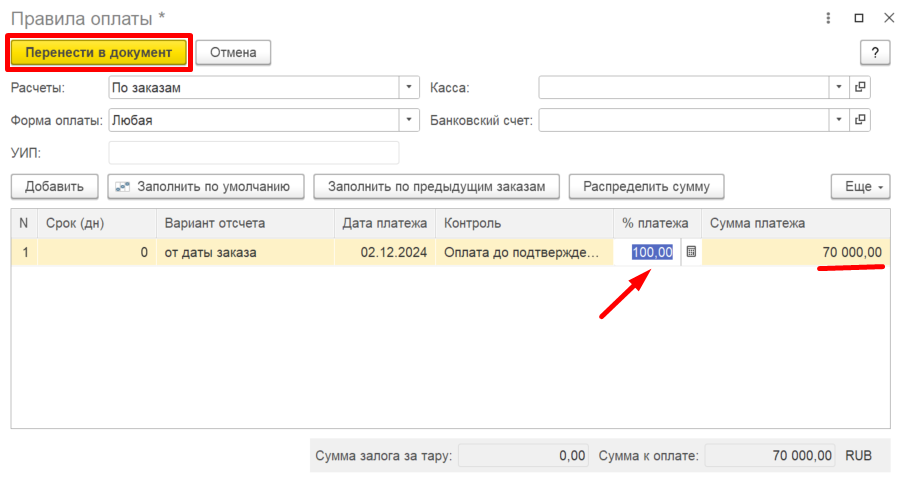Viewport: 908px width, 484px height.
Task: Click into the empty Касса field
Action: pos(684,87)
